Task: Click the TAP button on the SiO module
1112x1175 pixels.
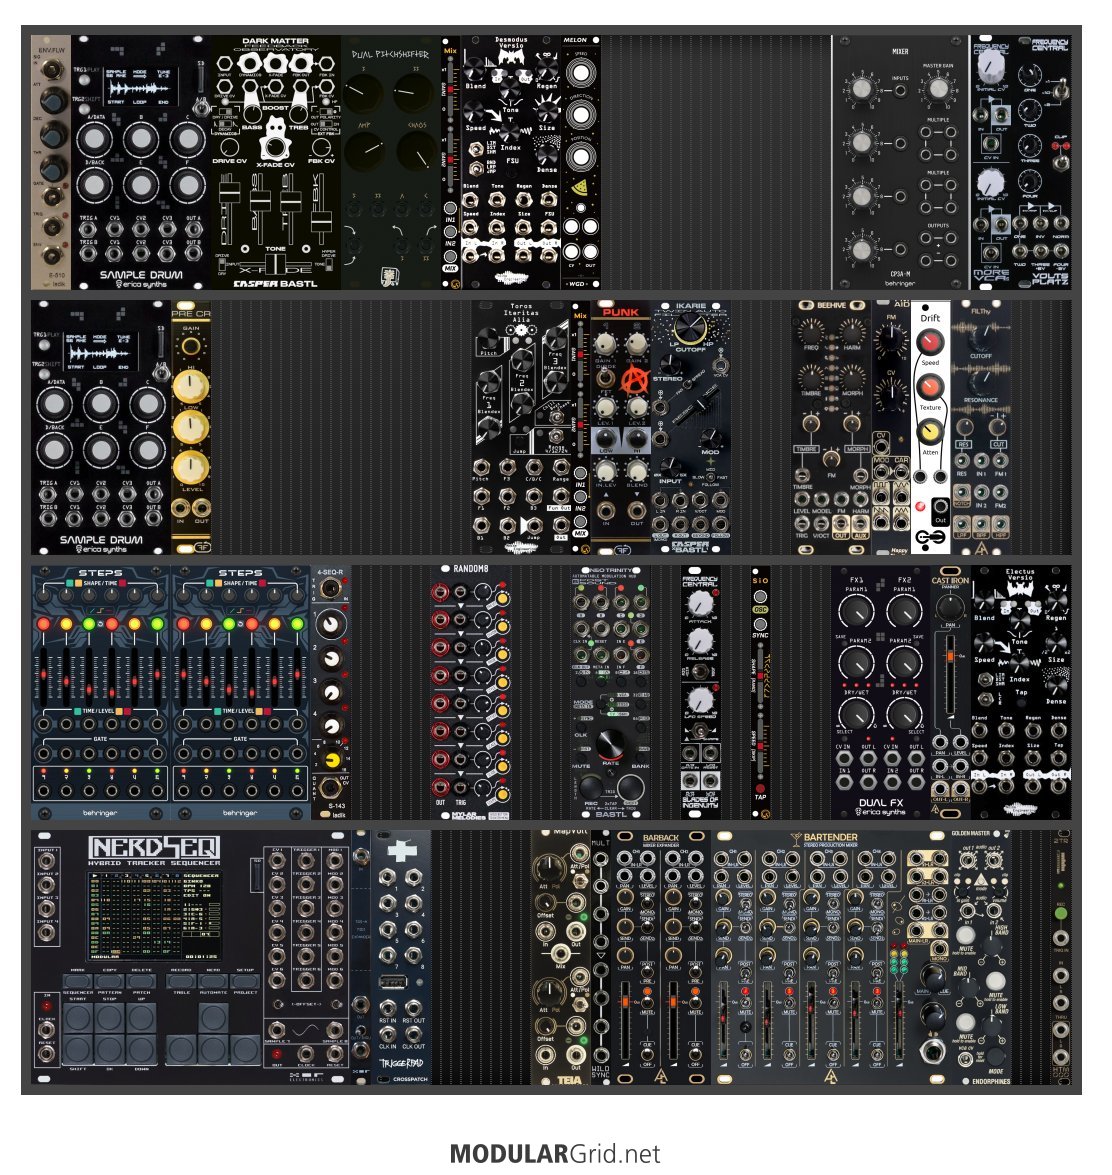Action: 760,788
